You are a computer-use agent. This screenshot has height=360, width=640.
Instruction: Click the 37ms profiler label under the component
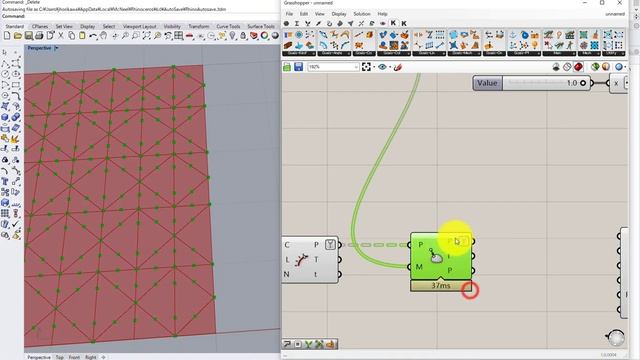coord(441,286)
